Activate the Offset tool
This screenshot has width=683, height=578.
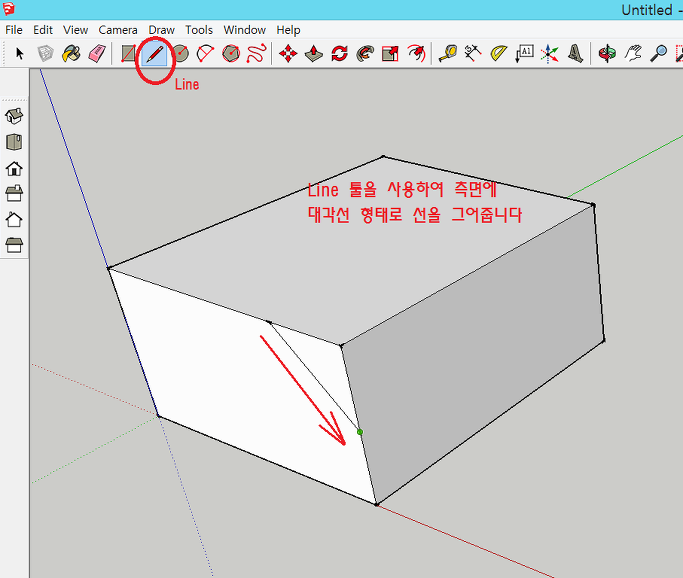coord(416,54)
